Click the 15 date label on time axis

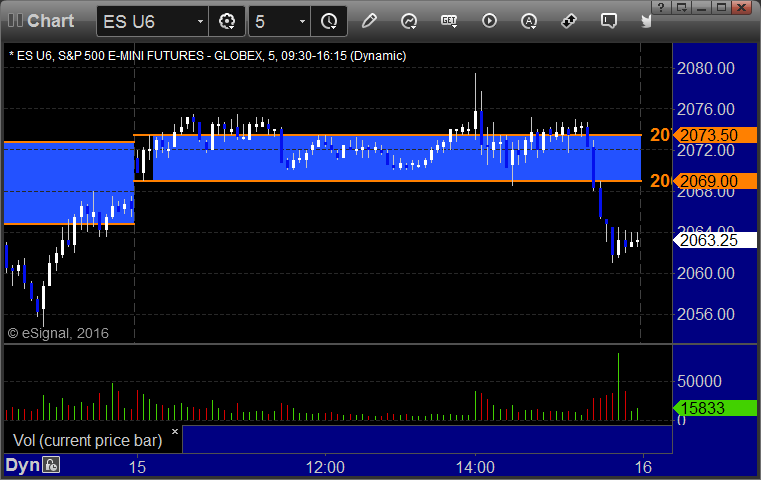coord(137,467)
